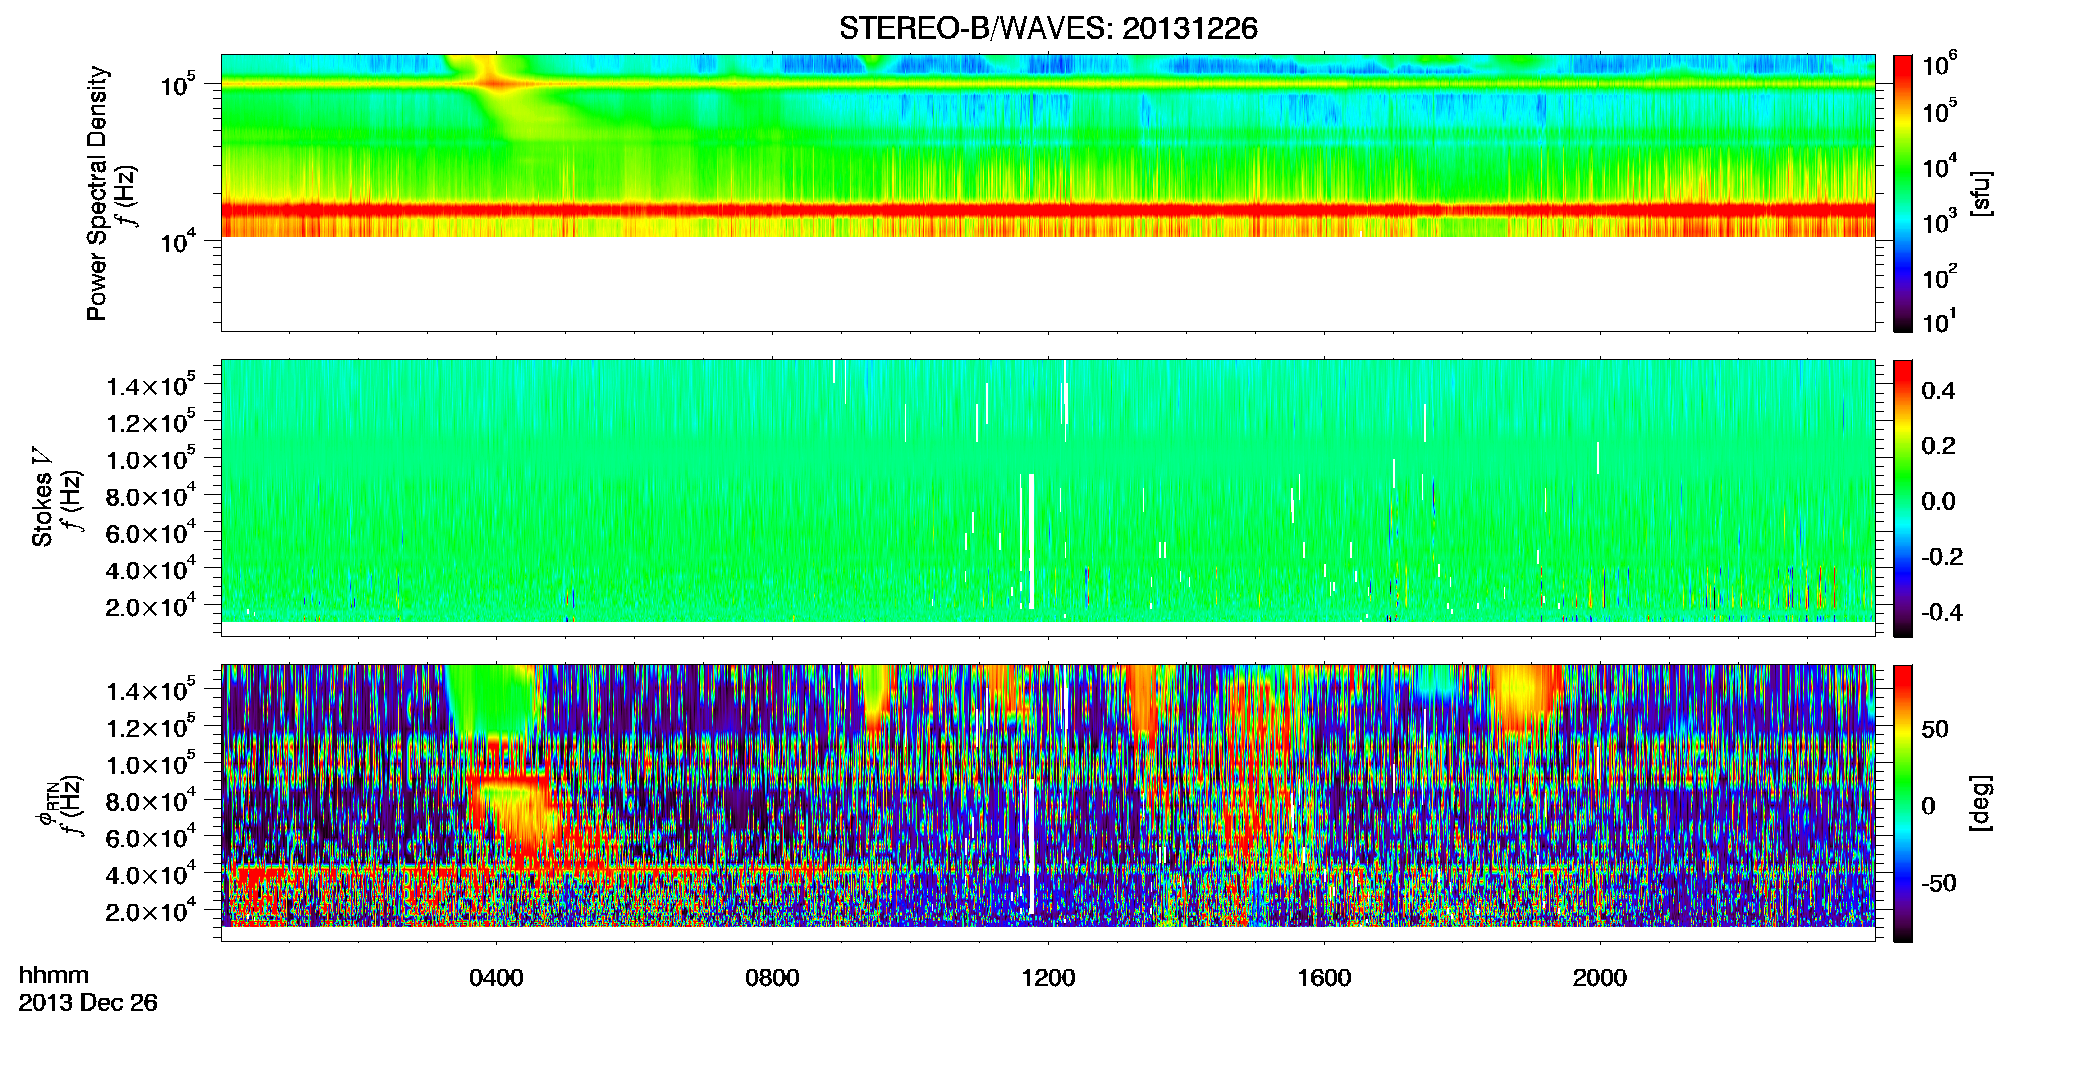The width and height of the screenshot is (2096, 1080).
Task: Click the Stokes V colorbar
Action: [x=1903, y=498]
